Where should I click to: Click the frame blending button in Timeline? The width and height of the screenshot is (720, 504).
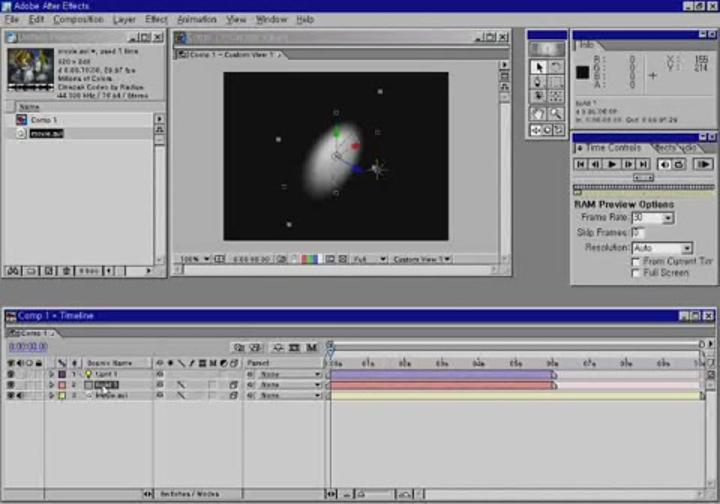(x=294, y=347)
